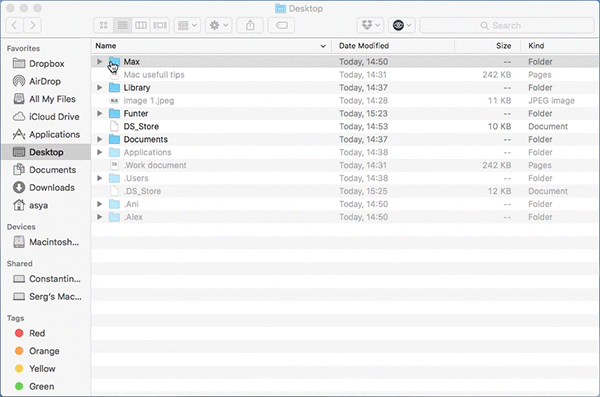The width and height of the screenshot is (600, 397).
Task: Toggle hidden files with Funter eye icon
Action: (402, 26)
